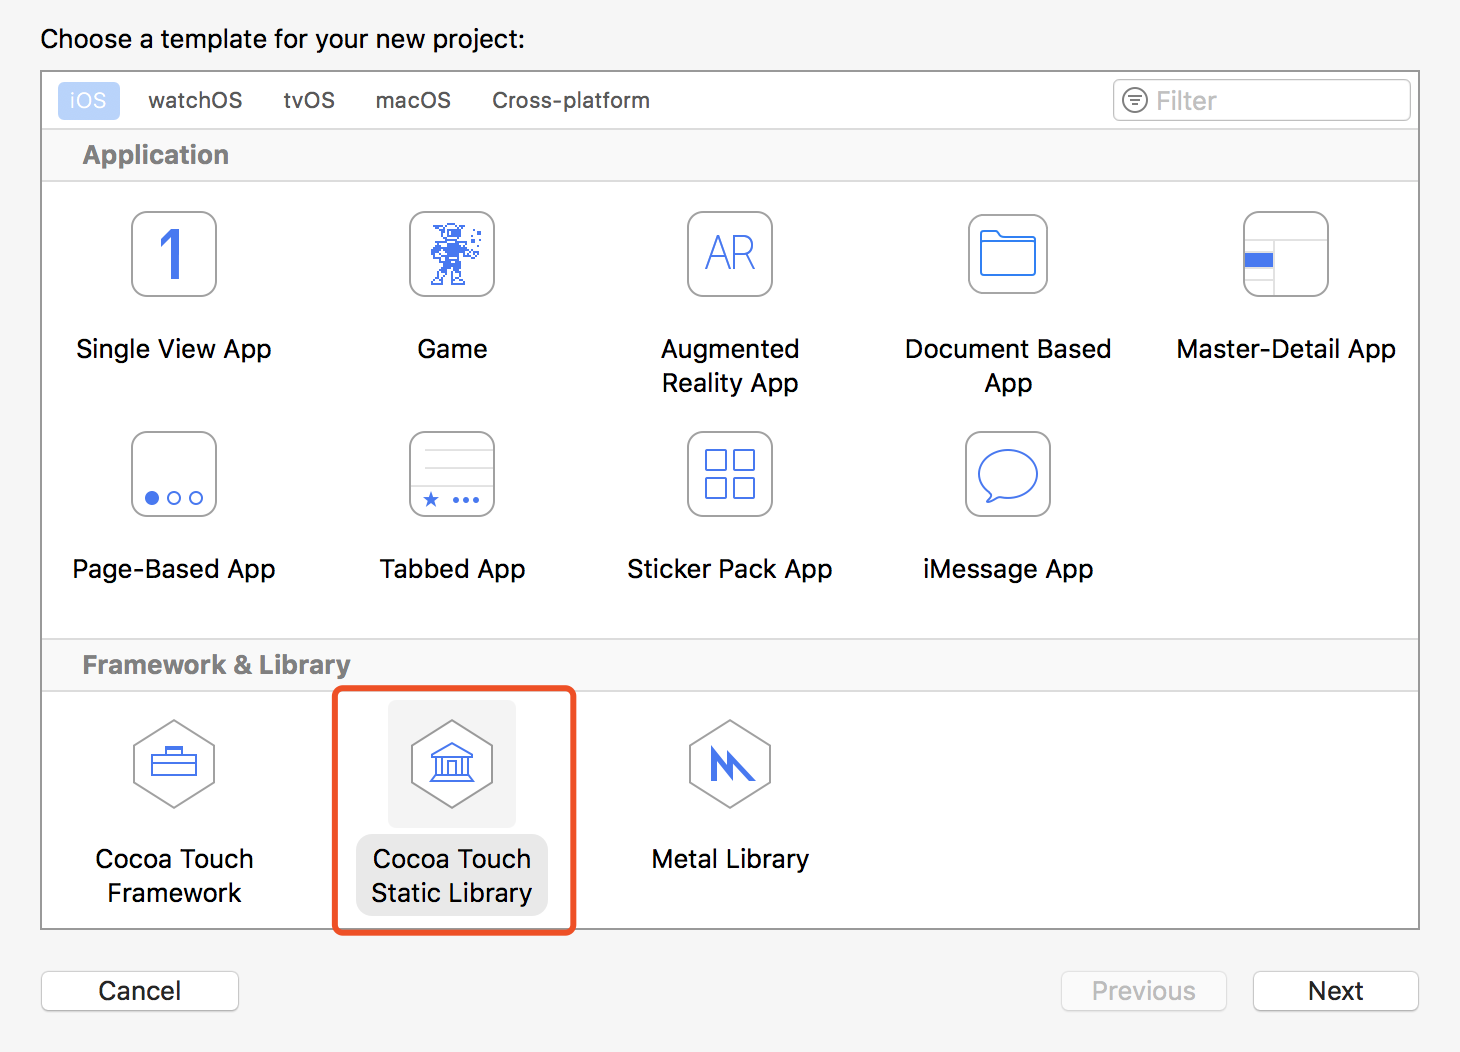Choose the Page-Based App icon

[x=174, y=474]
